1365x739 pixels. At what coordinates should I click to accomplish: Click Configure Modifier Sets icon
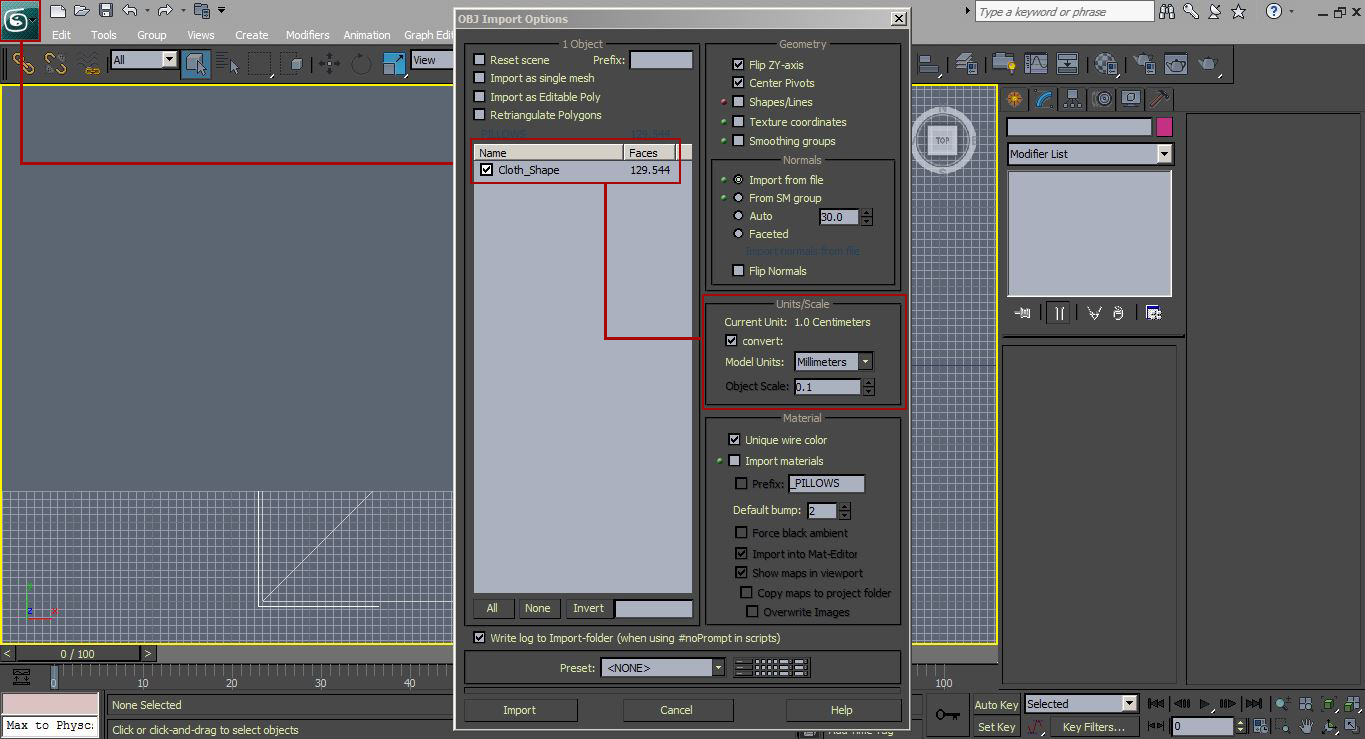click(x=1153, y=313)
